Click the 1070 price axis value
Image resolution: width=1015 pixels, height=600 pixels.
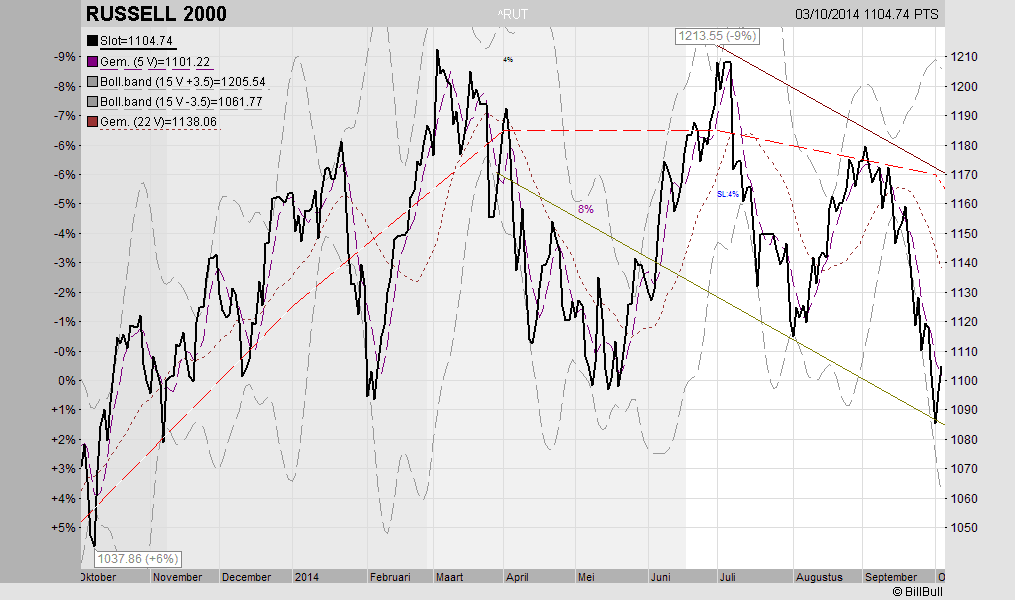tap(964, 469)
